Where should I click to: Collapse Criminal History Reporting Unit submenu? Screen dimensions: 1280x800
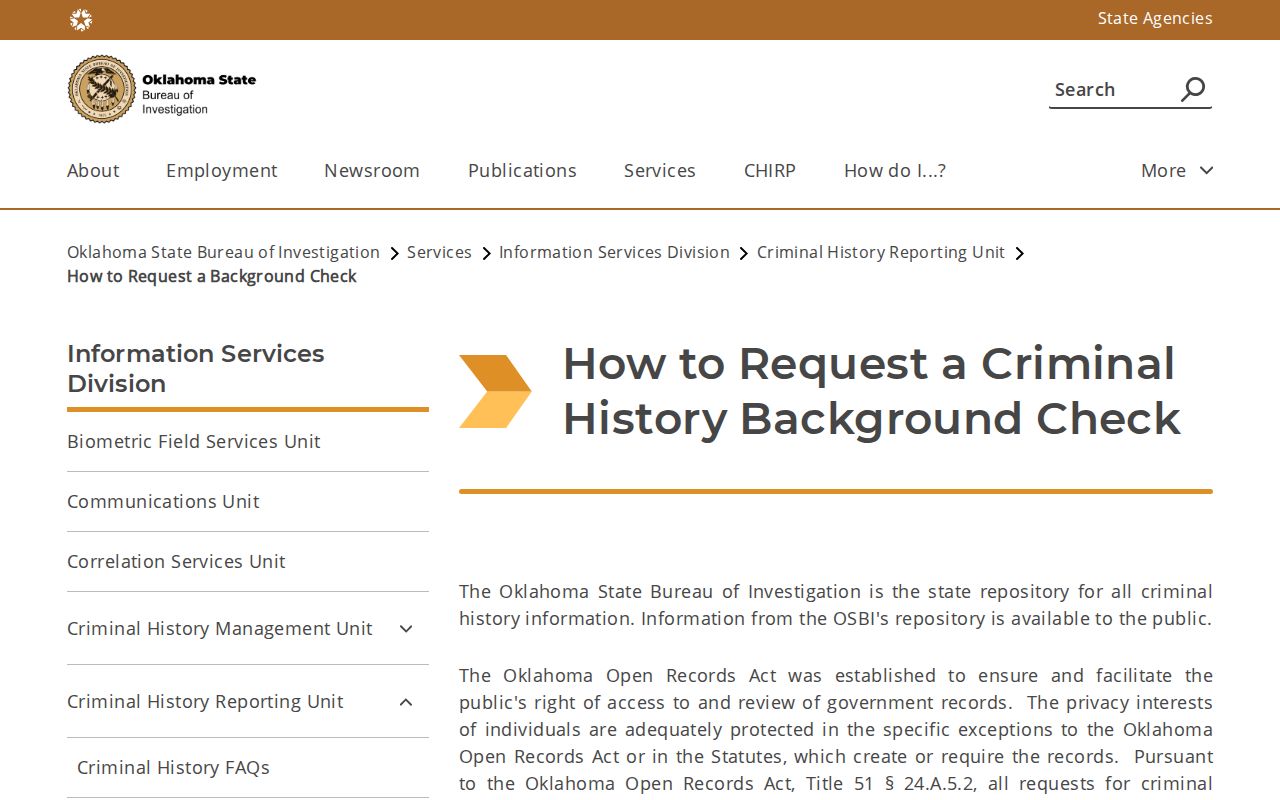(x=406, y=702)
